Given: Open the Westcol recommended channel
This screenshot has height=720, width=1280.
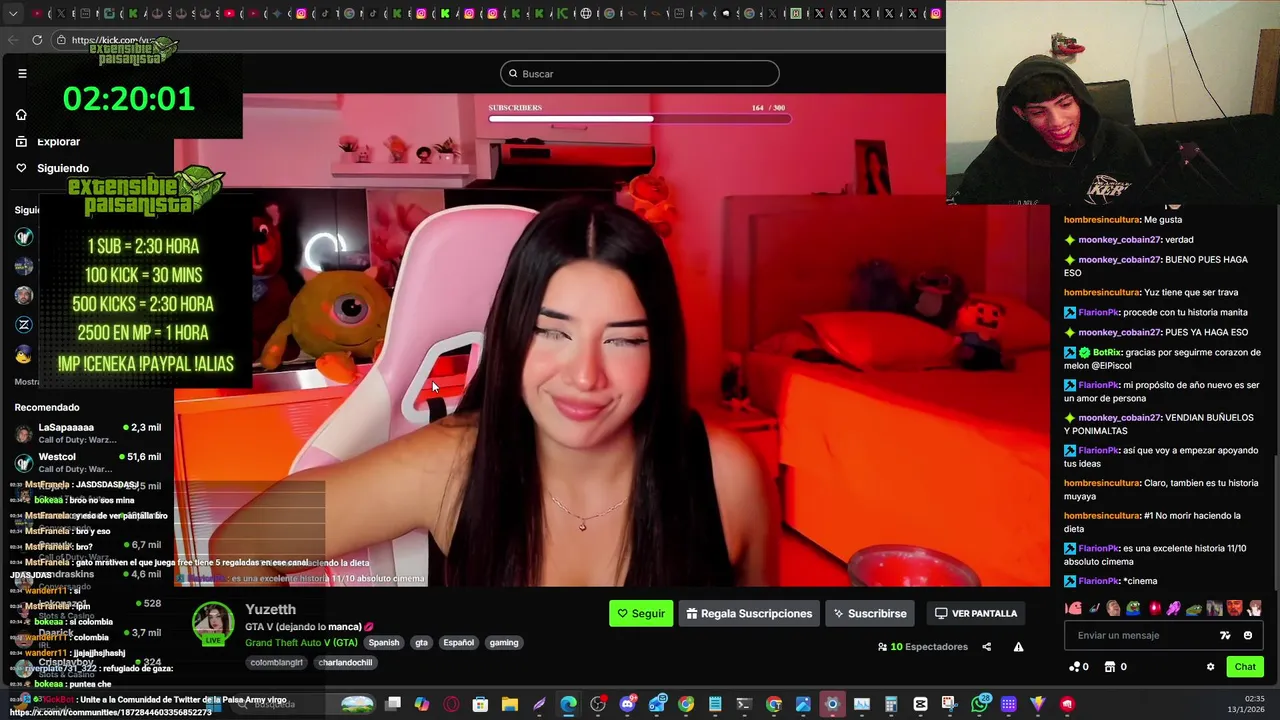Looking at the screenshot, I should click(x=88, y=462).
